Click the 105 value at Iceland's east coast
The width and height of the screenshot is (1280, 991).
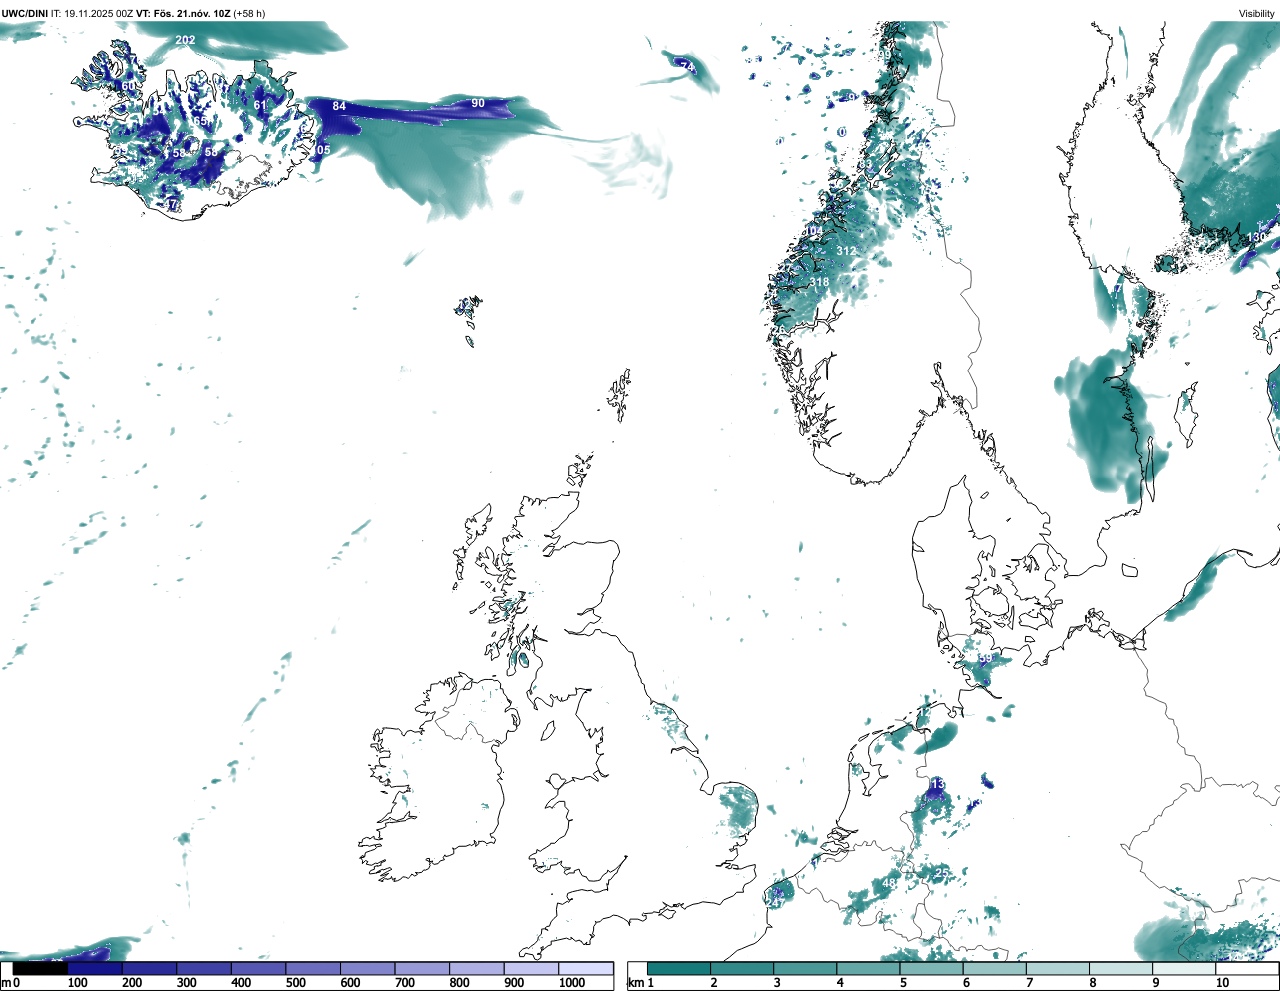coord(320,150)
